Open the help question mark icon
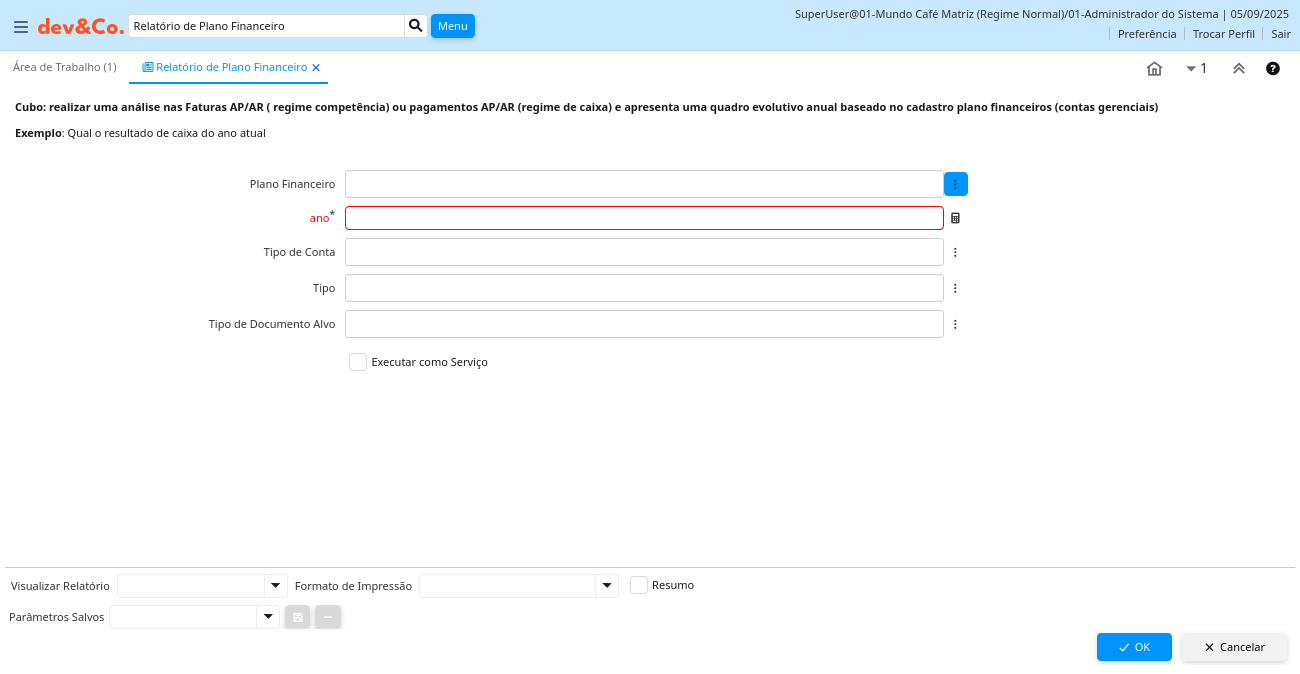 coord(1273,69)
